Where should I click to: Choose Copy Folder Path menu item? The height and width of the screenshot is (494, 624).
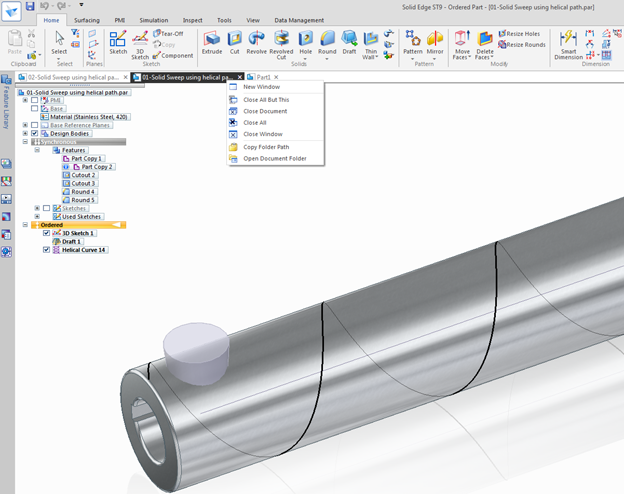[275, 147]
